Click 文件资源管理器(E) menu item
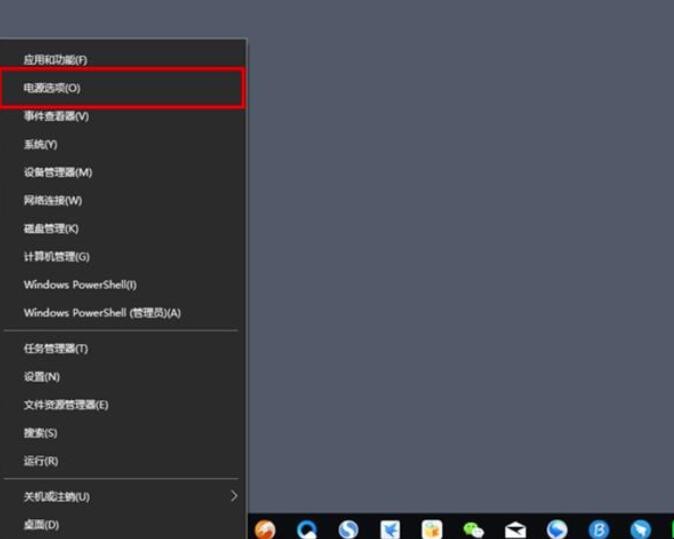The width and height of the screenshot is (674, 539). click(66, 405)
